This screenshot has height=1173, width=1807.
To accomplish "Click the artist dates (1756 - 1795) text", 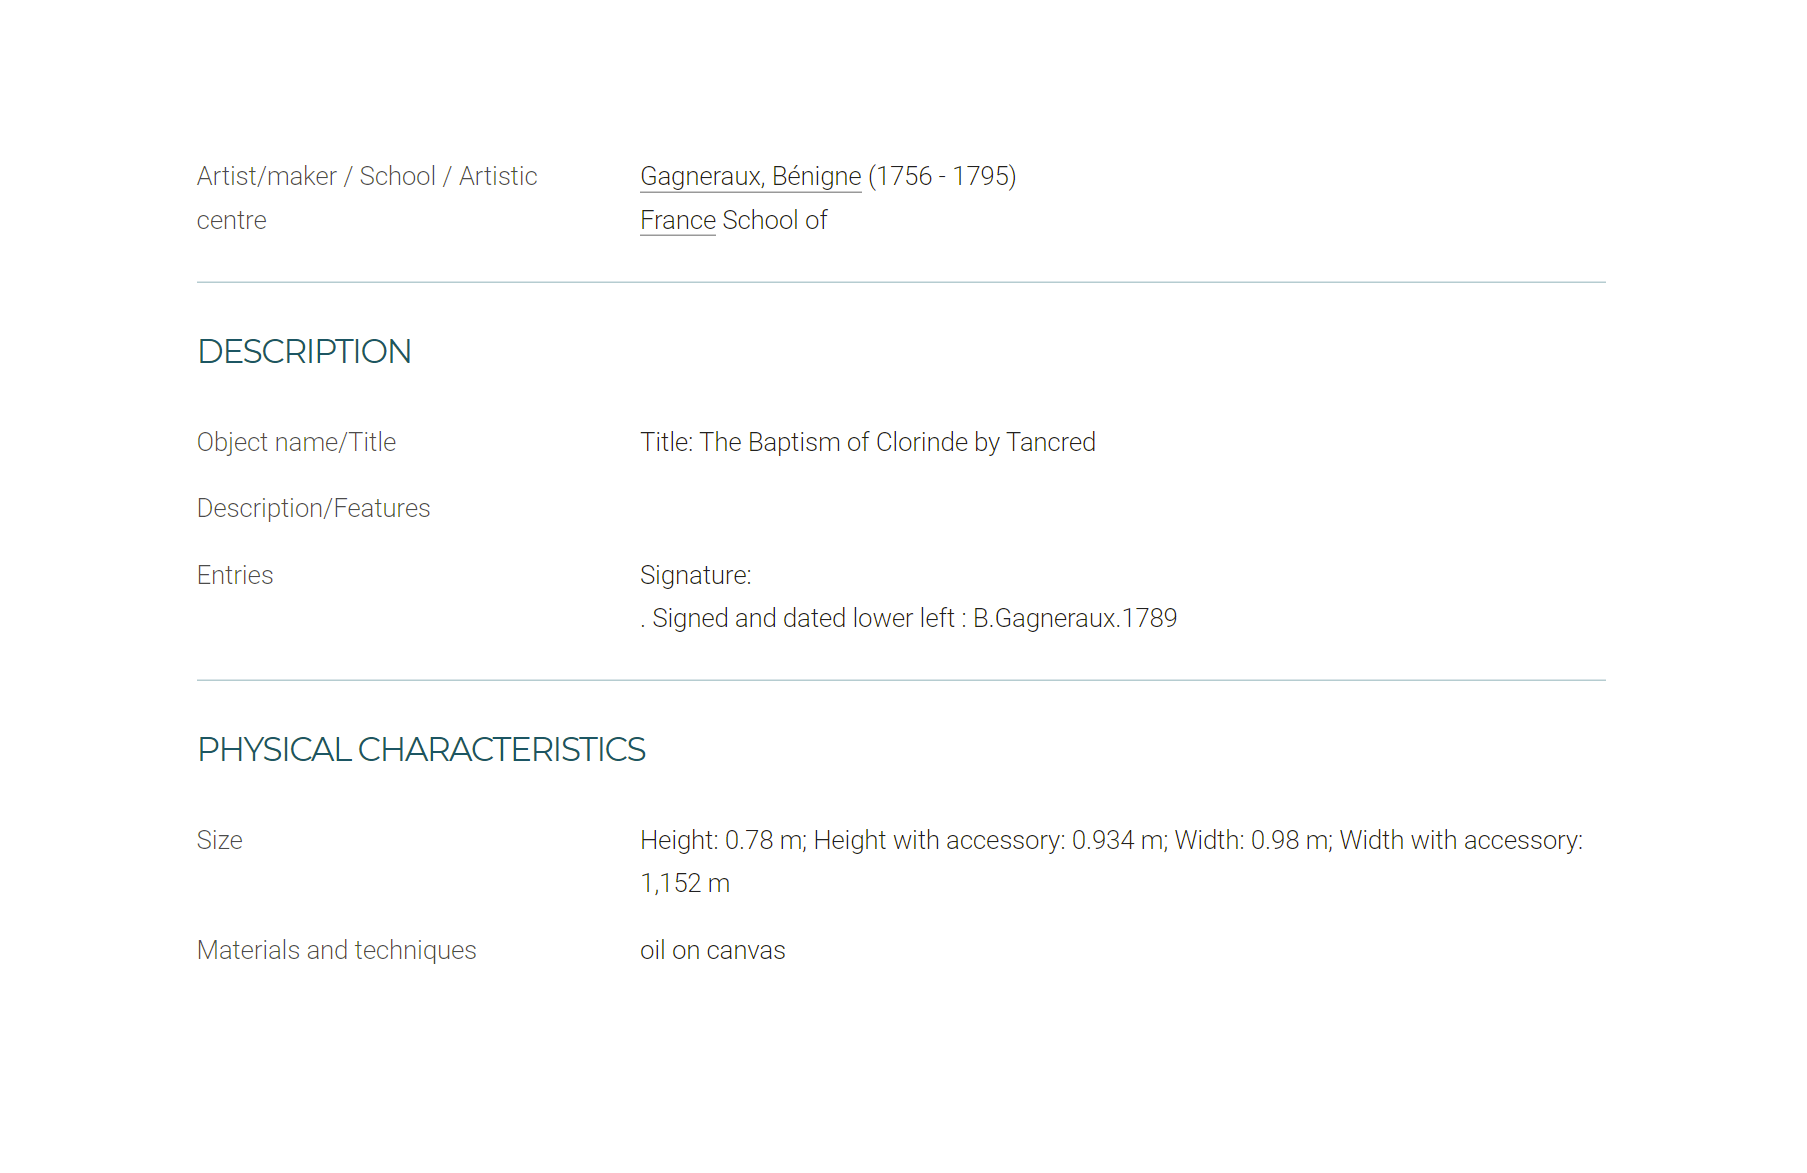I will click(942, 177).
